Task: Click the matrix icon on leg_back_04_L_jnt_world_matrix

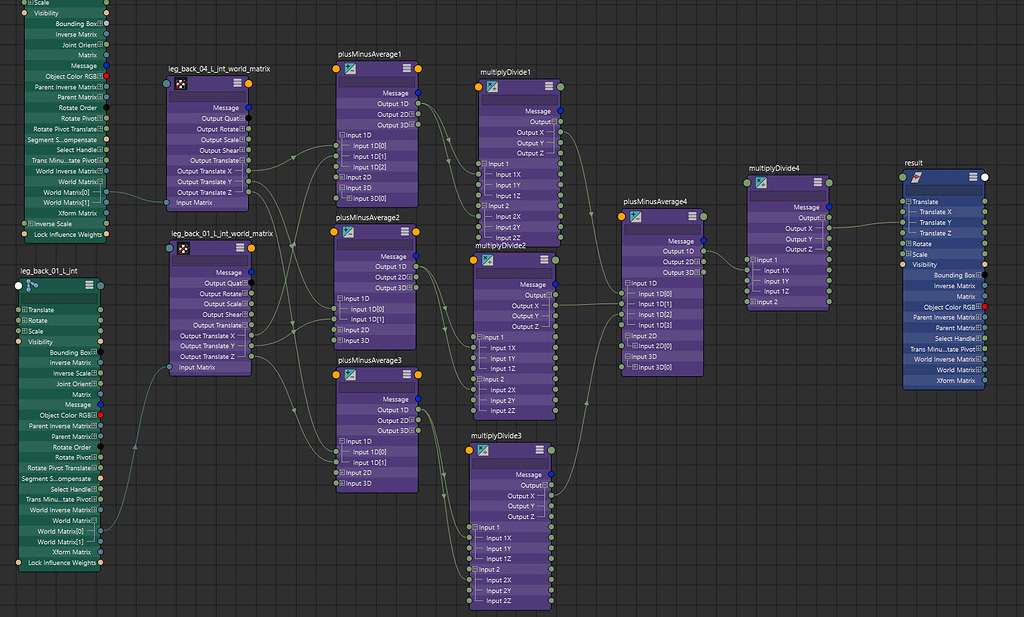Action: coord(182,82)
